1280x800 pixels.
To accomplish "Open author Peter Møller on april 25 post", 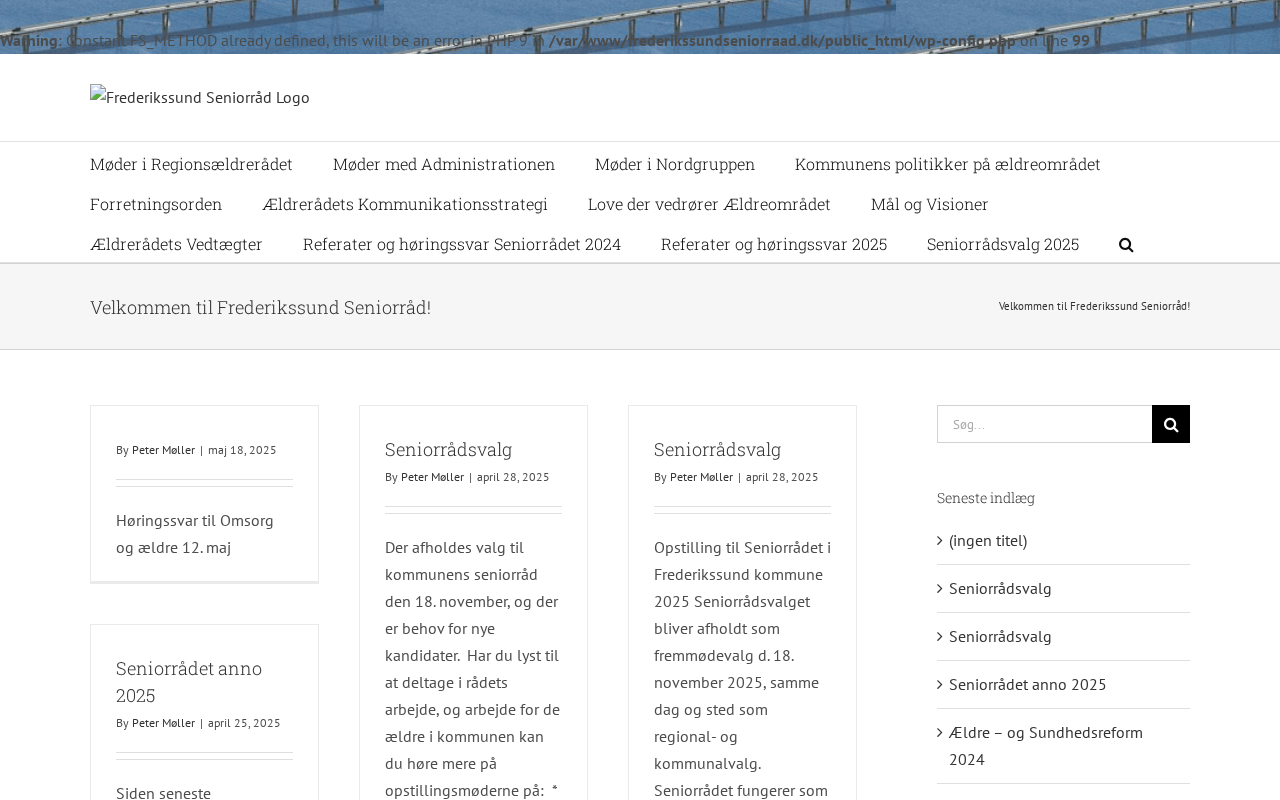I will [163, 723].
